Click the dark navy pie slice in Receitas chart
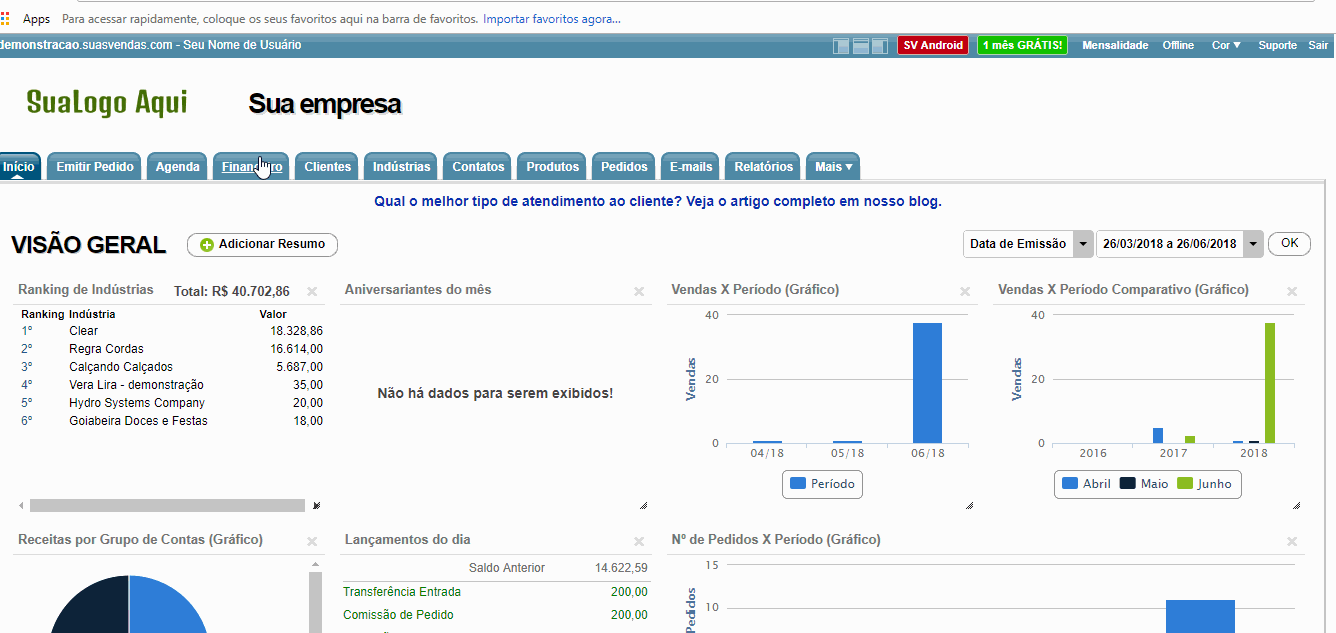 click(92, 608)
